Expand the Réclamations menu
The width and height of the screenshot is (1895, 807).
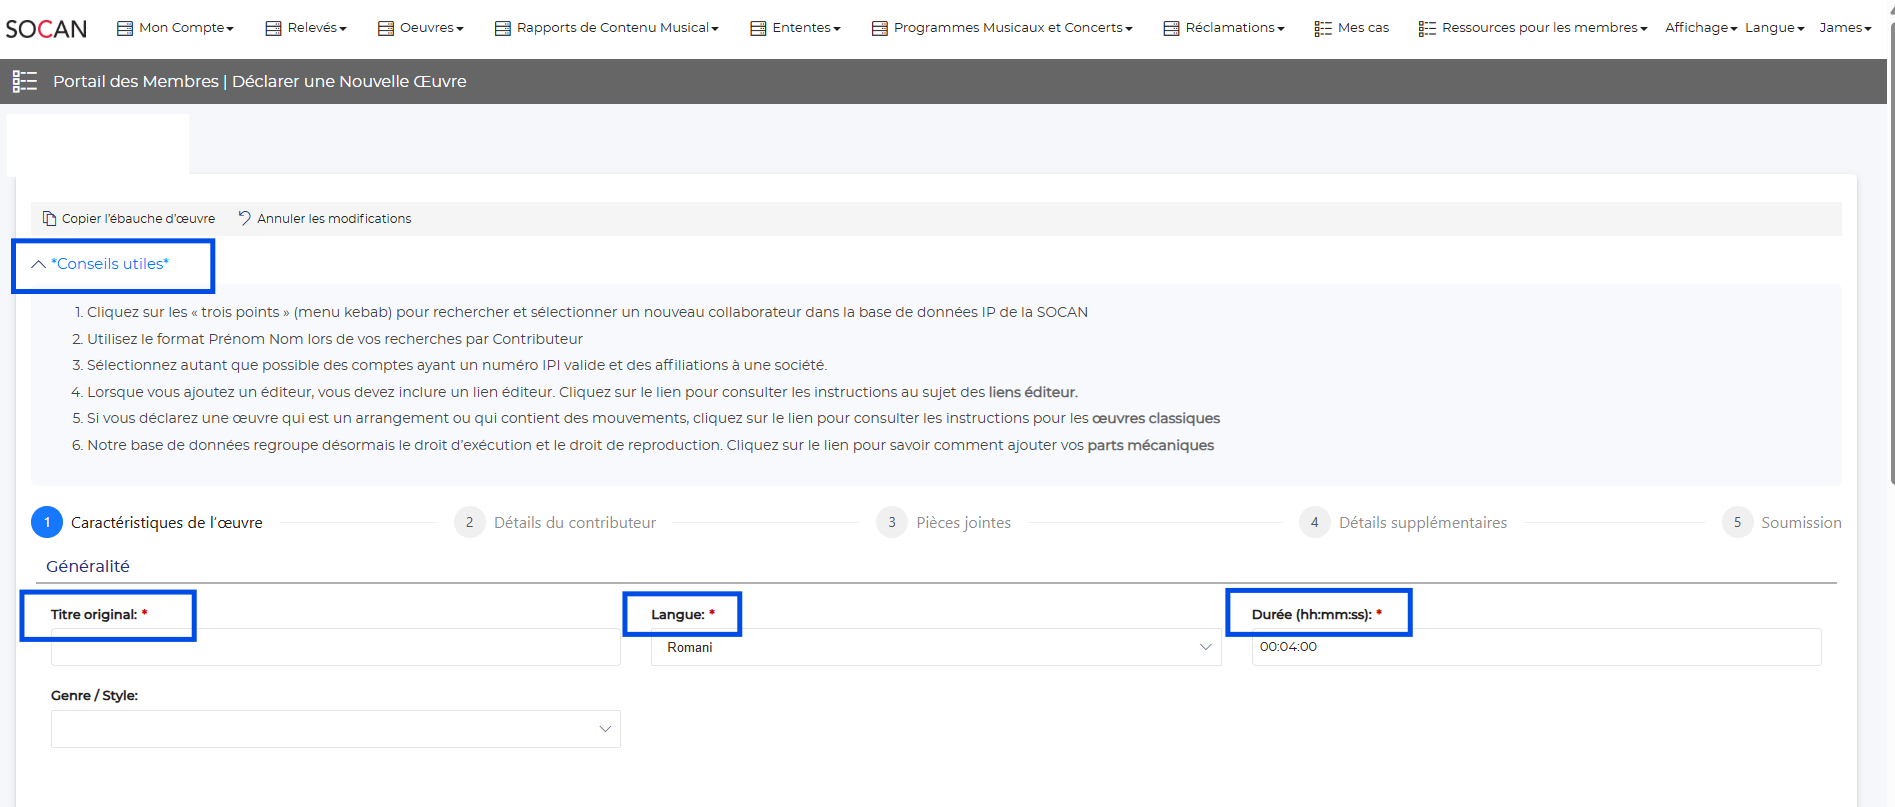1224,28
